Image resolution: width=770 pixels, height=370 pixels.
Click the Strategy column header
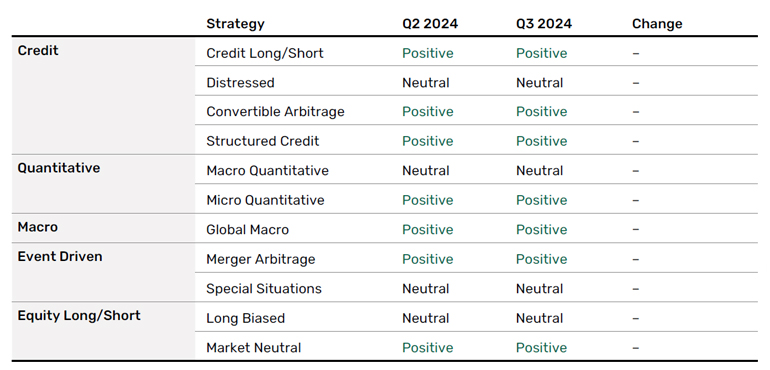click(235, 24)
